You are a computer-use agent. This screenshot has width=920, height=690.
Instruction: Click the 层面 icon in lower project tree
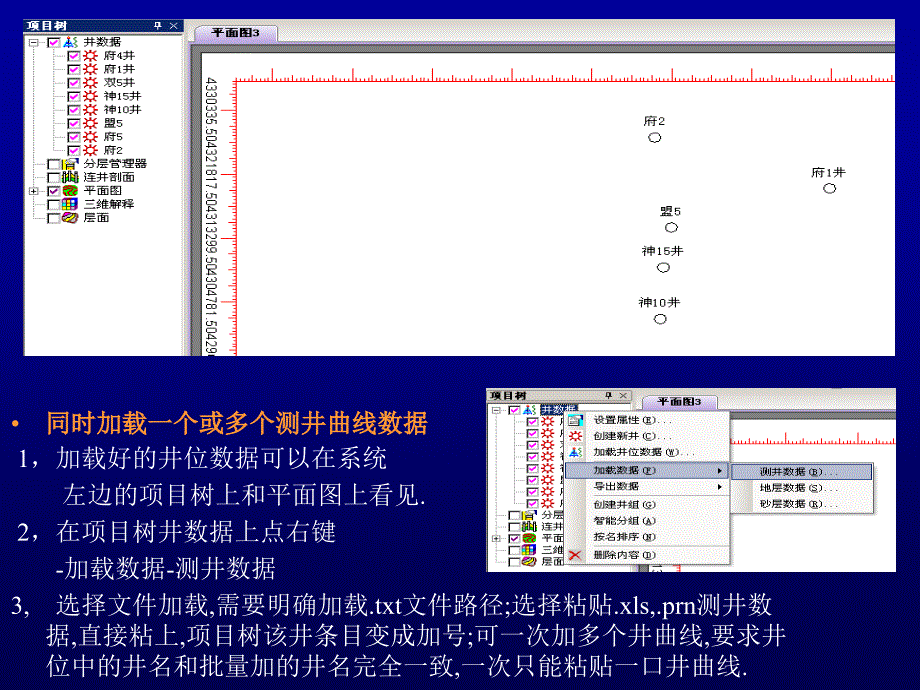click(529, 562)
